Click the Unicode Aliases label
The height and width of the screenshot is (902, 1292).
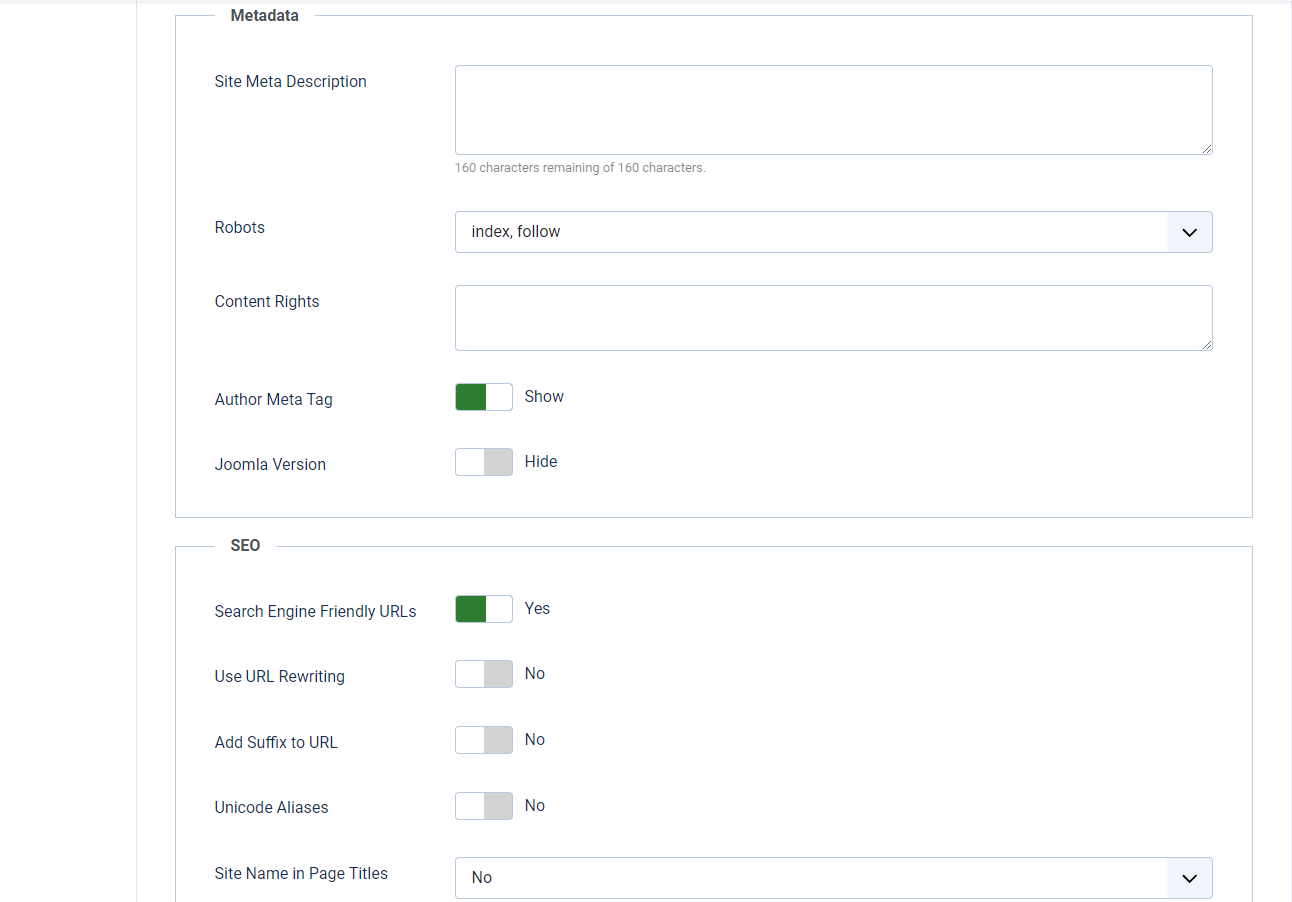pos(271,808)
